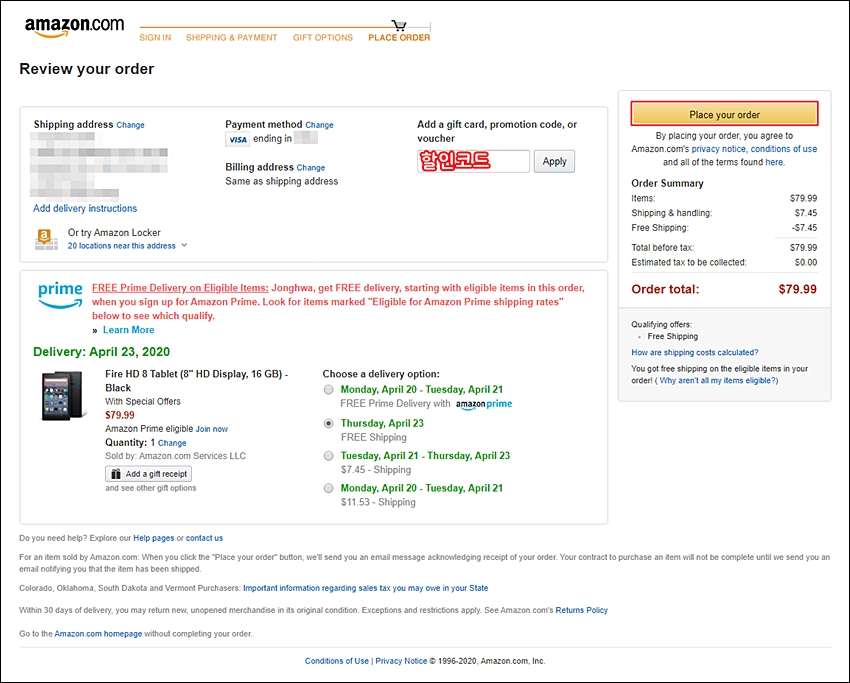Open the Returns Policy link
Screen dimensions: 850x683
582,610
